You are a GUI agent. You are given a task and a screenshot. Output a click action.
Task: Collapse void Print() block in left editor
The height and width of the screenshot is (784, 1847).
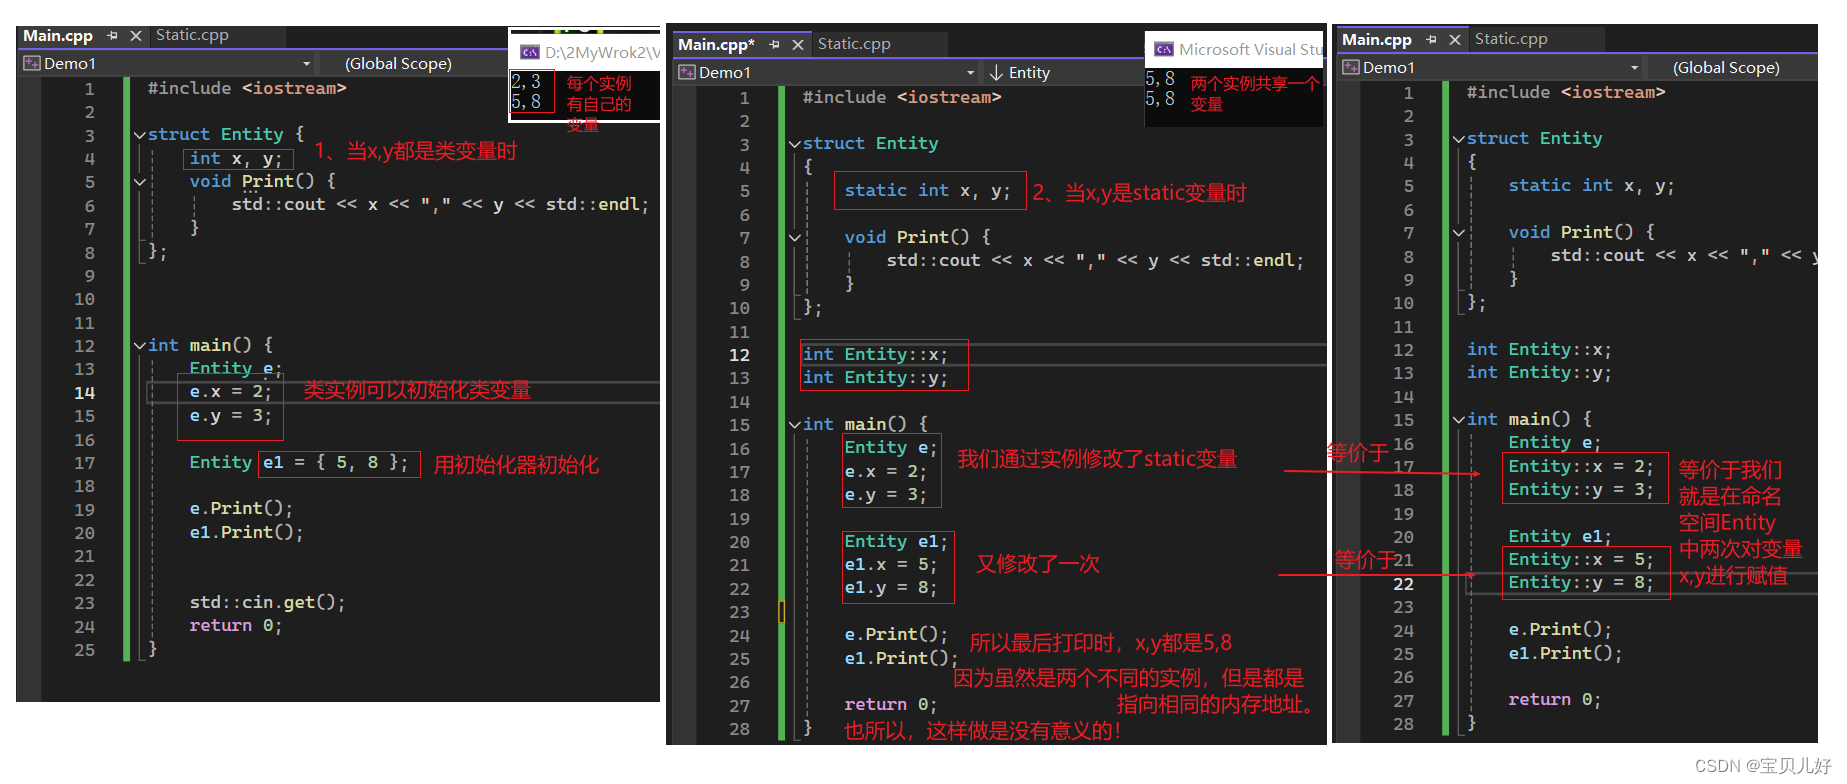tap(140, 182)
